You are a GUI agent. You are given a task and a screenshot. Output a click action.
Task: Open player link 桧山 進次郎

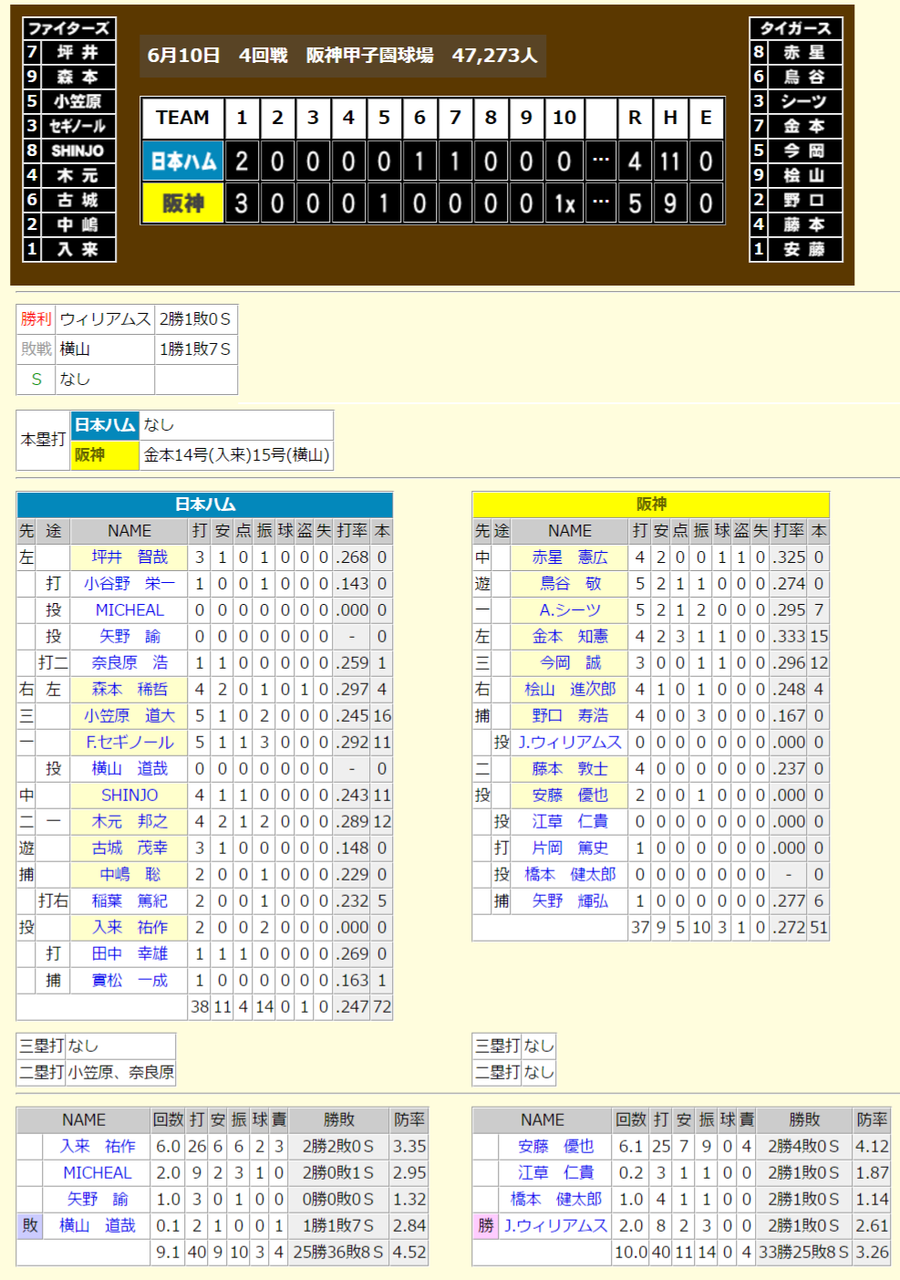point(570,689)
